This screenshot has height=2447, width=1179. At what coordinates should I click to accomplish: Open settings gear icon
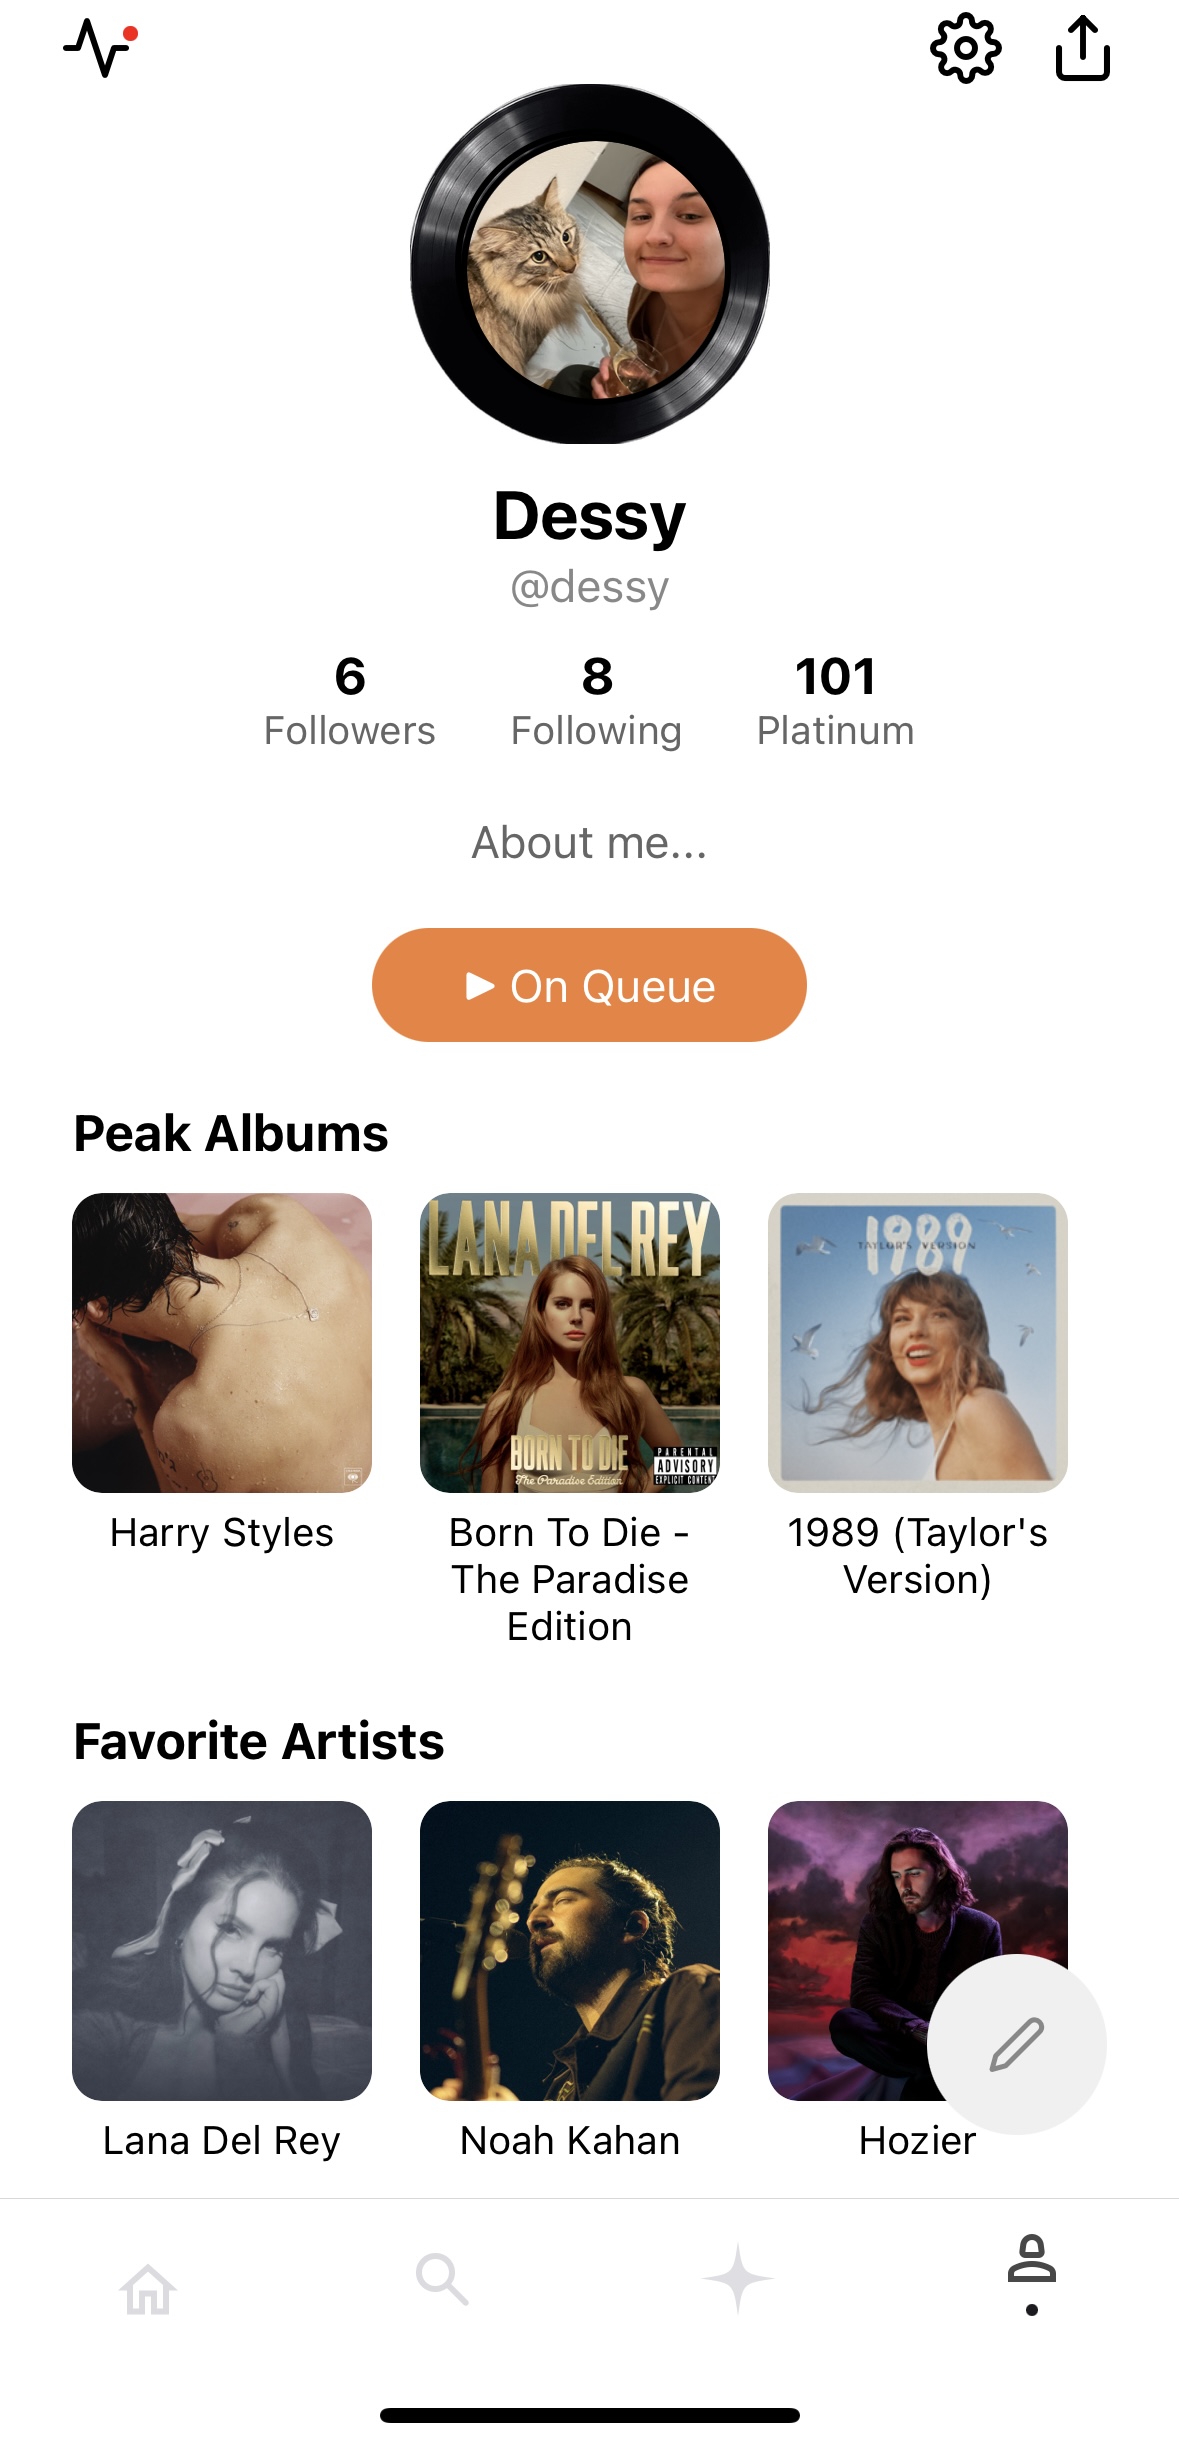[x=965, y=48]
